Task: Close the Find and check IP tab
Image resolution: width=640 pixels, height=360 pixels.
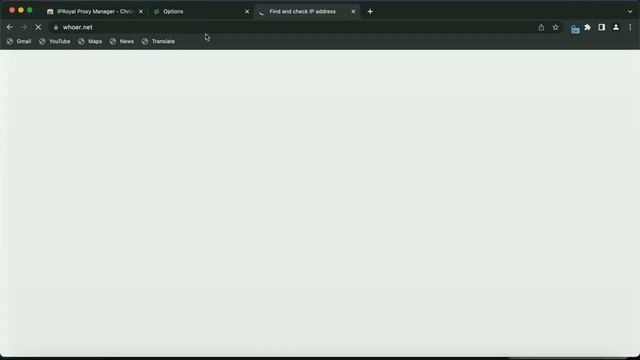Action: point(353,11)
